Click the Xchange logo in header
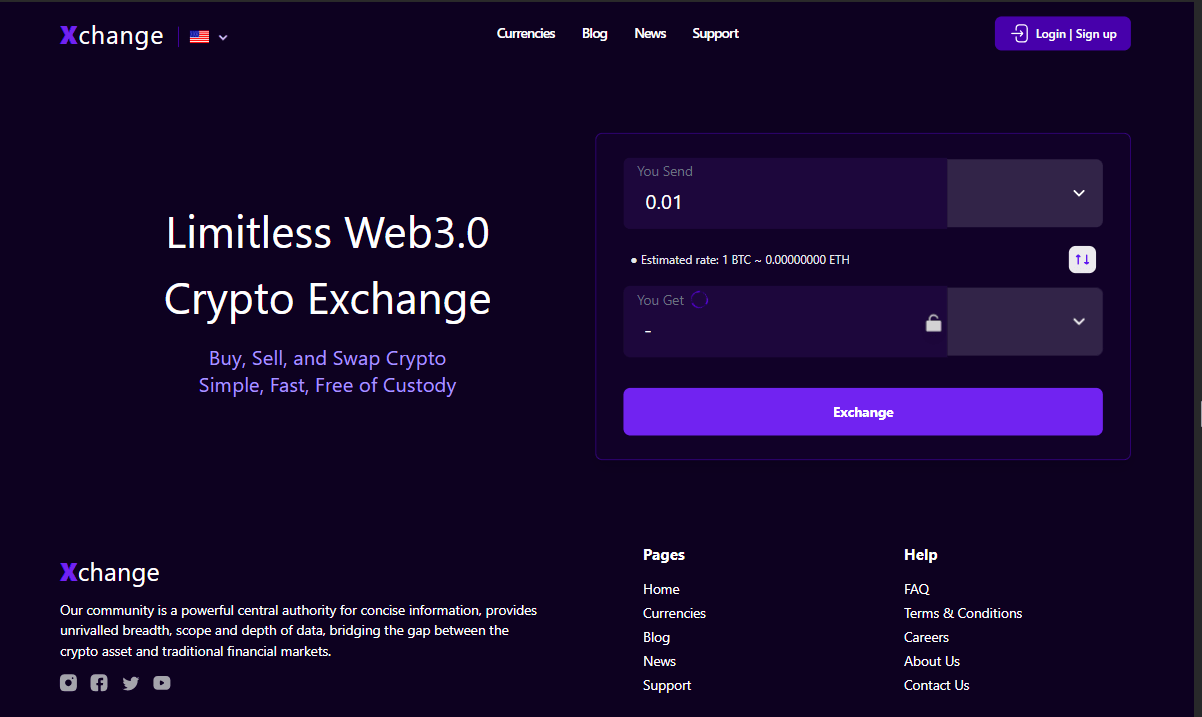This screenshot has height=717, width=1202. (111, 36)
